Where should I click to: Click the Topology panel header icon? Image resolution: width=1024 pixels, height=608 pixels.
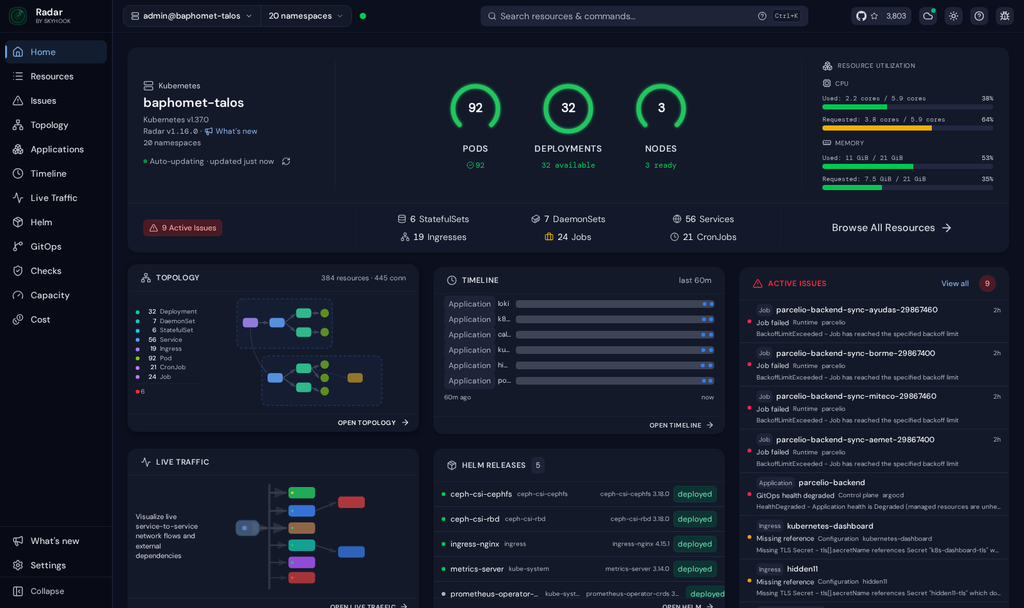coord(146,278)
